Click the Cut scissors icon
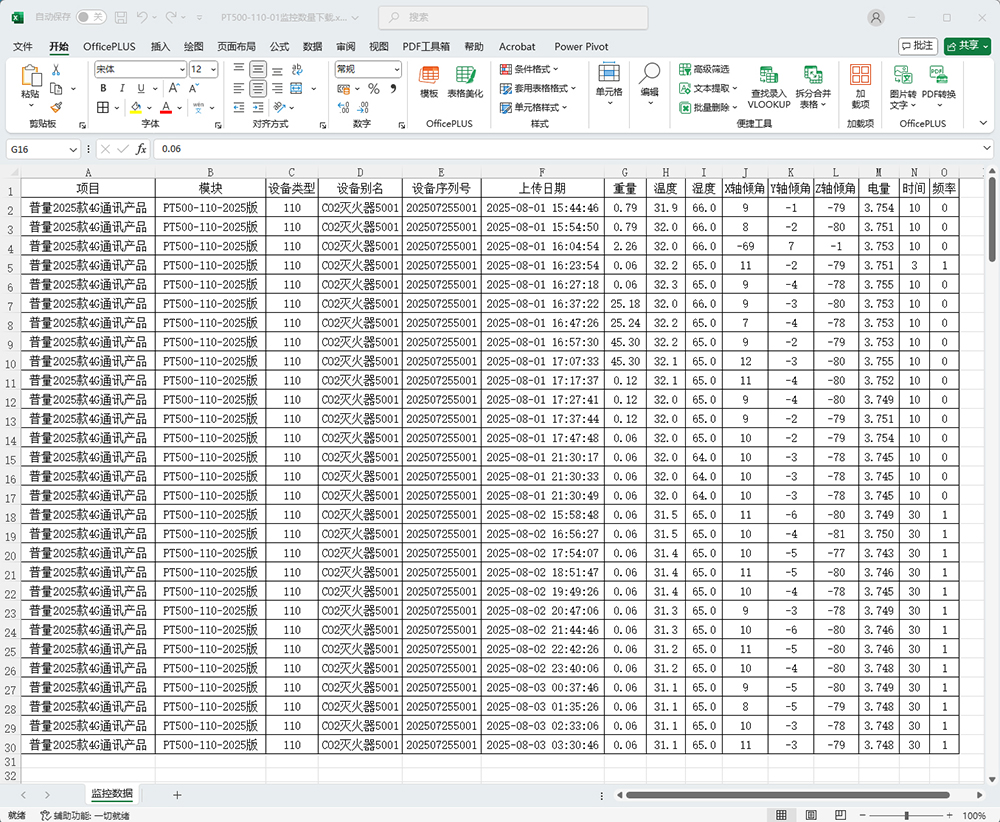The image size is (1000, 822). pos(56,70)
